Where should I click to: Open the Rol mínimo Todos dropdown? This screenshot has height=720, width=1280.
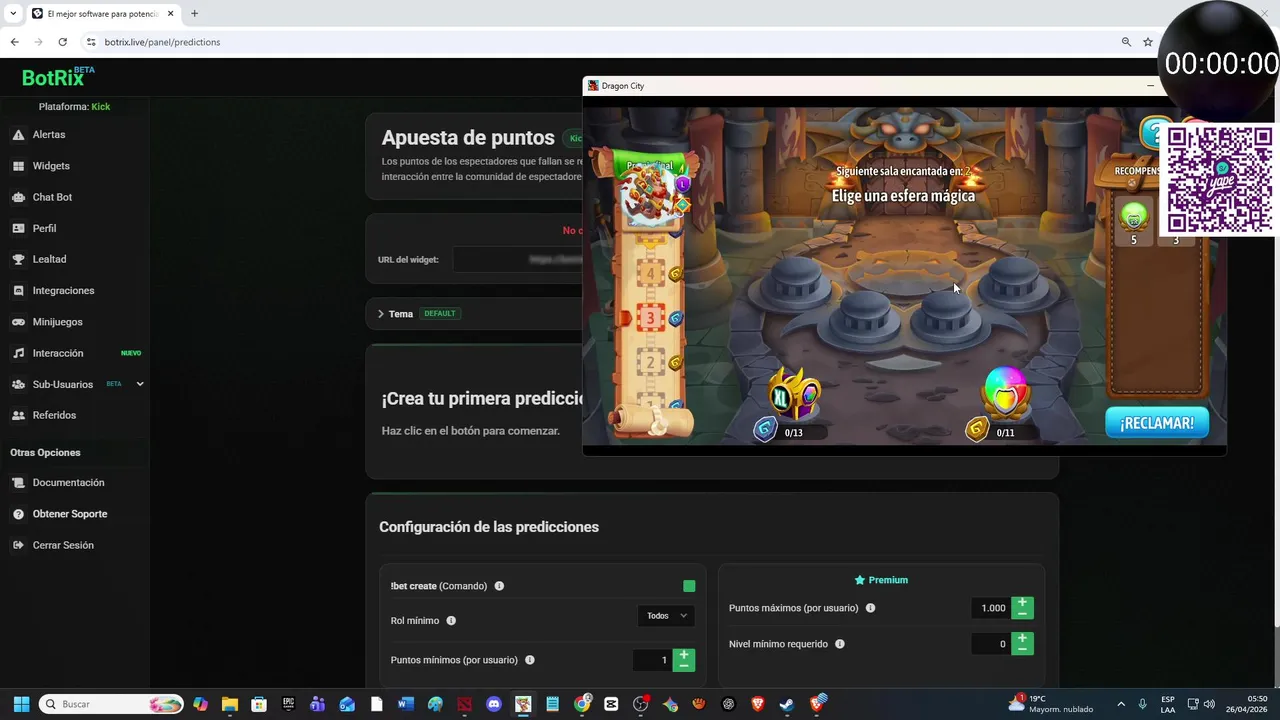666,616
